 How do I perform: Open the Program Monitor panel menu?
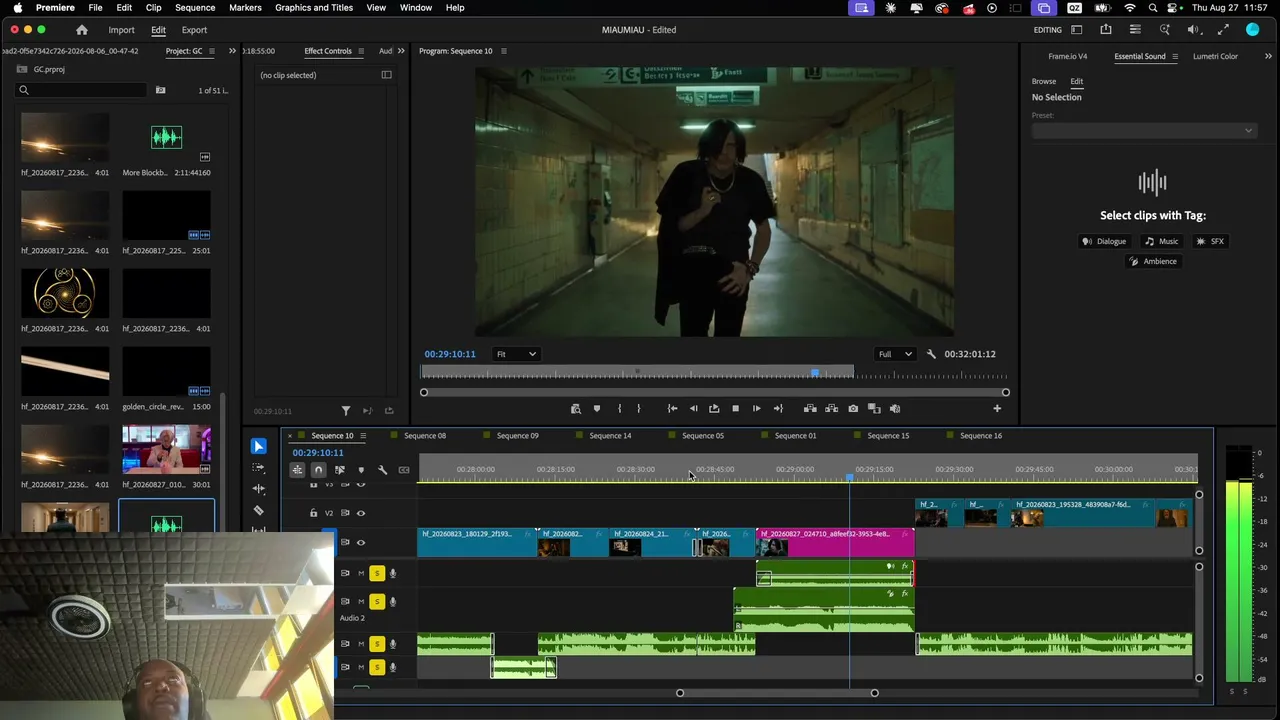click(503, 51)
